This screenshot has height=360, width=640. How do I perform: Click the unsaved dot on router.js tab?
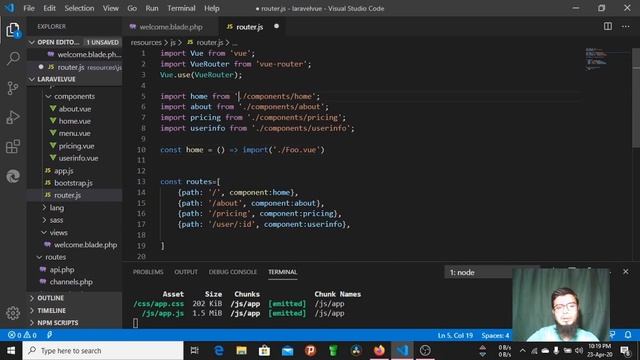[276, 27]
